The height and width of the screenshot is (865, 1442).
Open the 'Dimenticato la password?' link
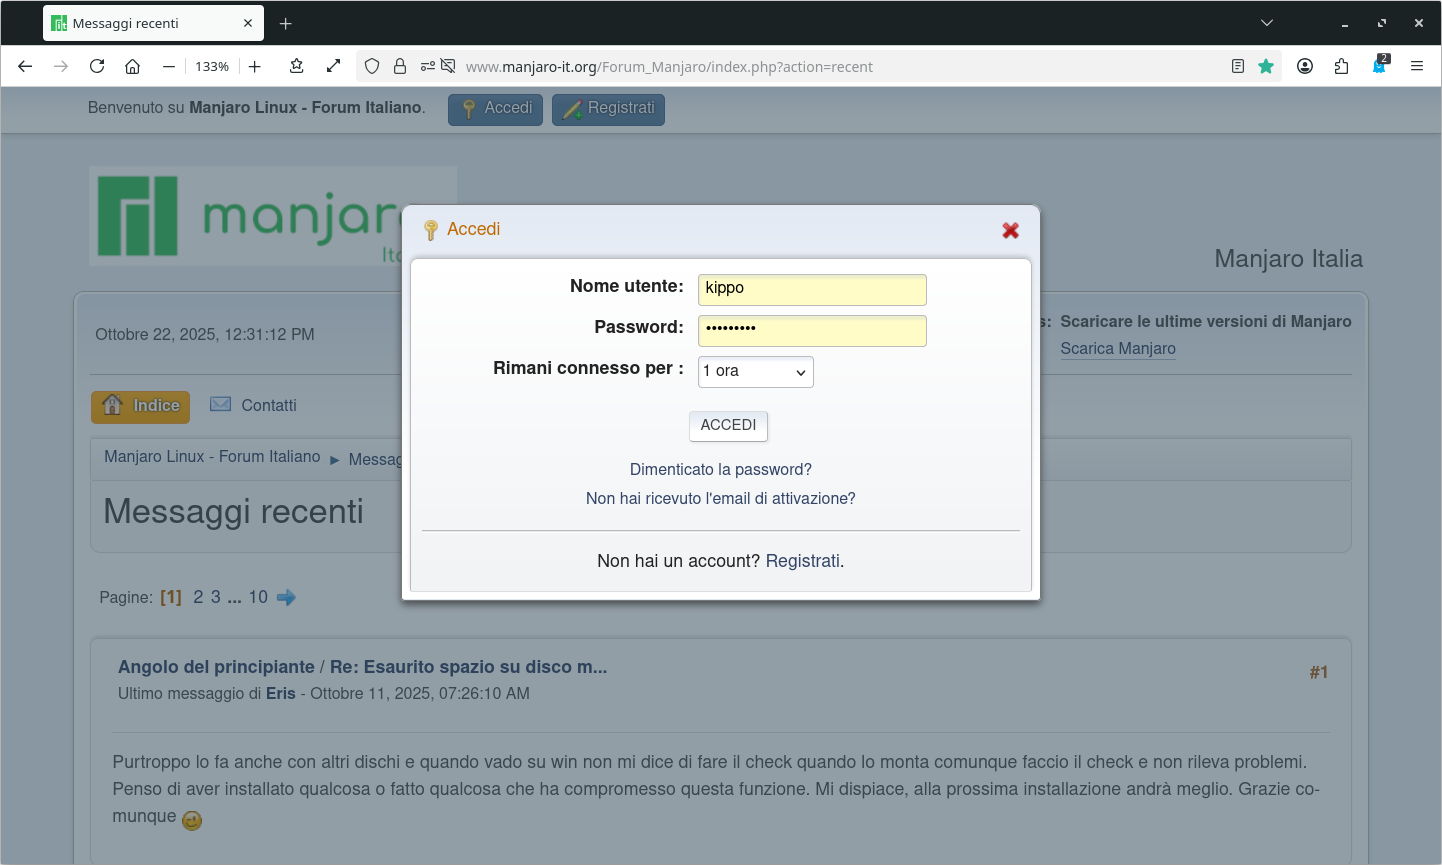pos(720,469)
